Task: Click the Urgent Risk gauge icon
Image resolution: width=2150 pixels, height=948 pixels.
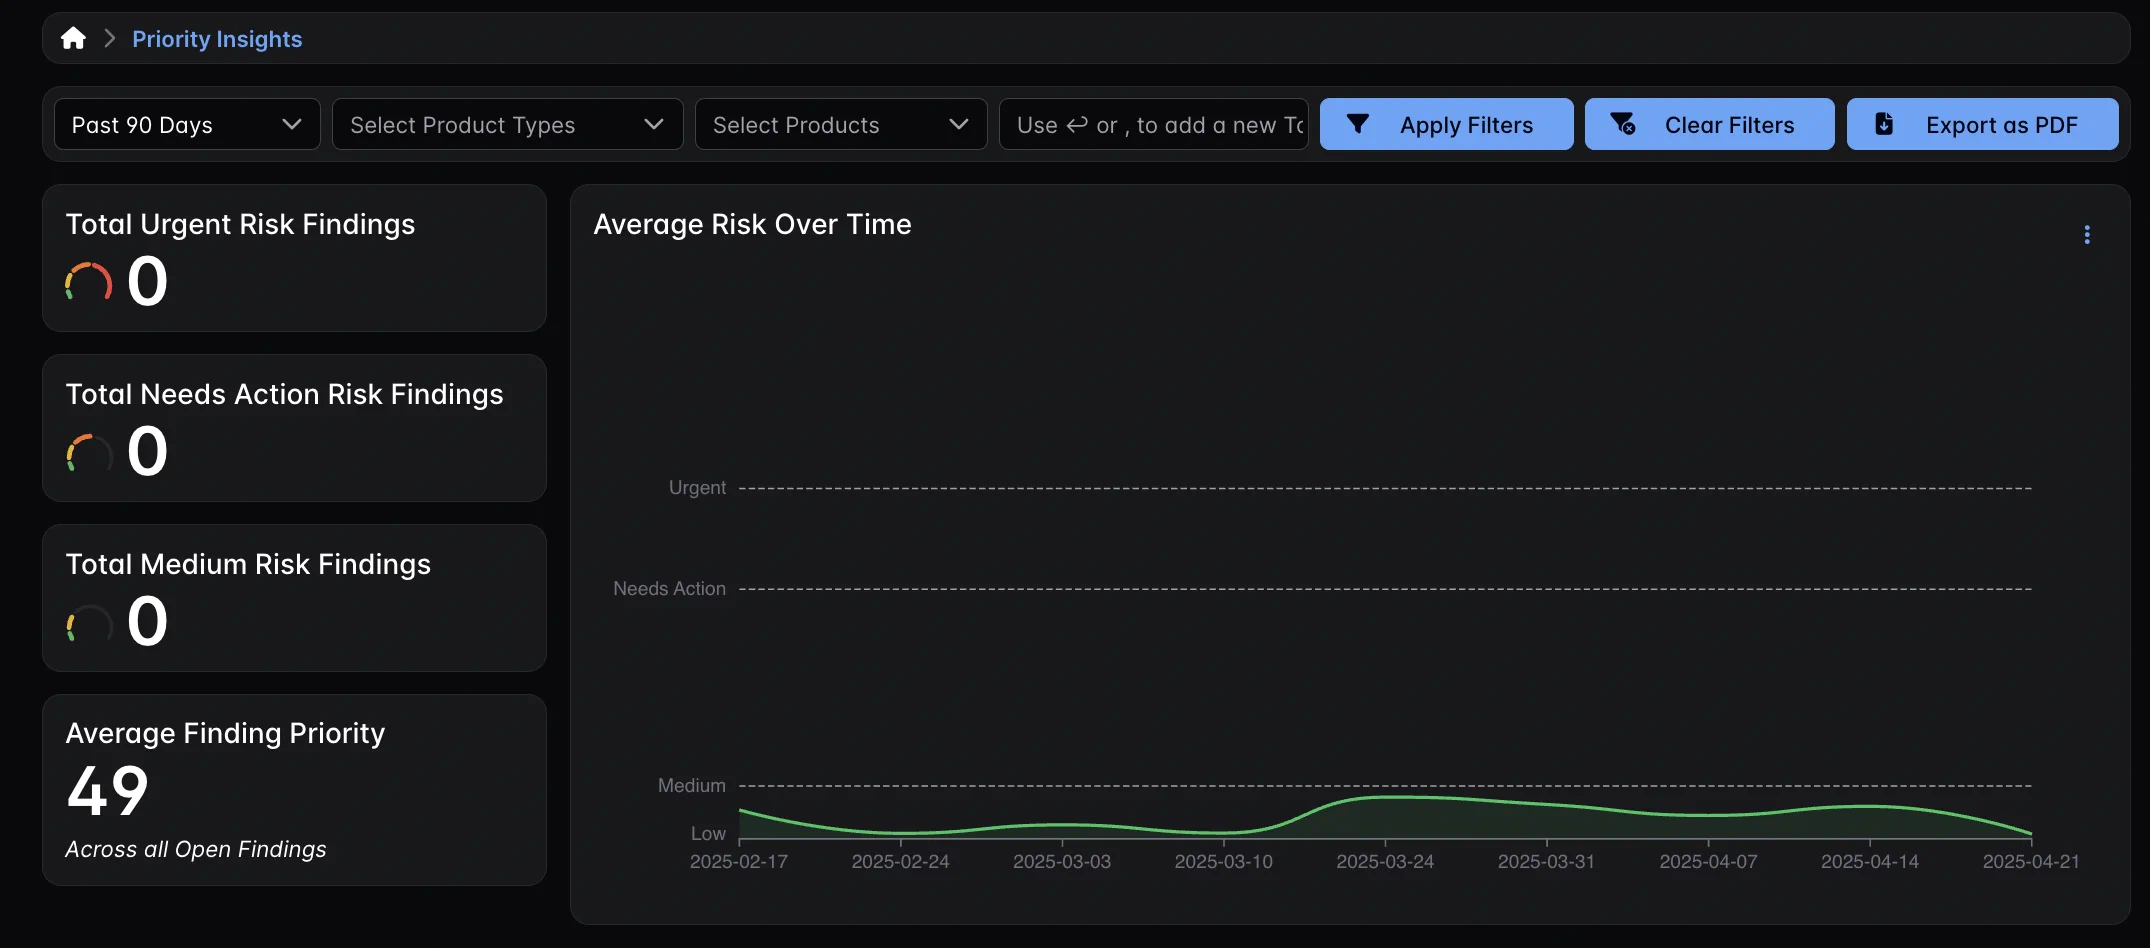Action: [89, 282]
